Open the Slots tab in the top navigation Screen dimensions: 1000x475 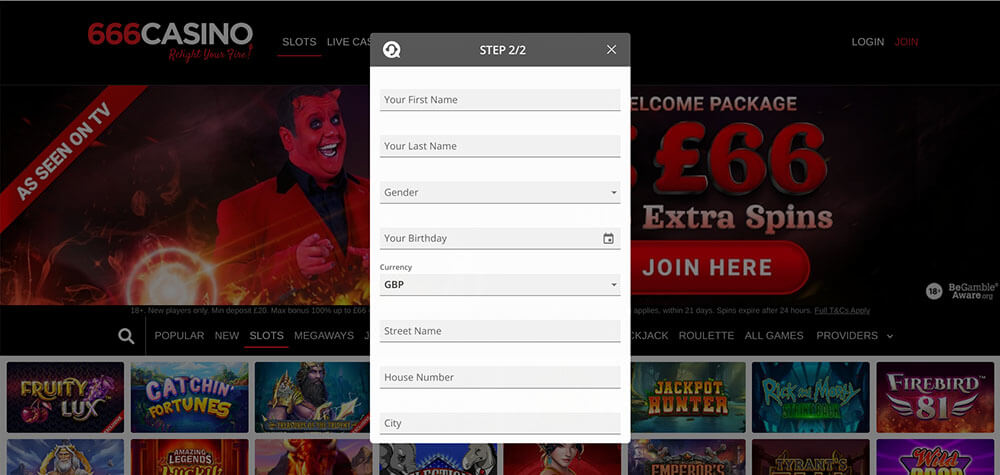point(299,42)
